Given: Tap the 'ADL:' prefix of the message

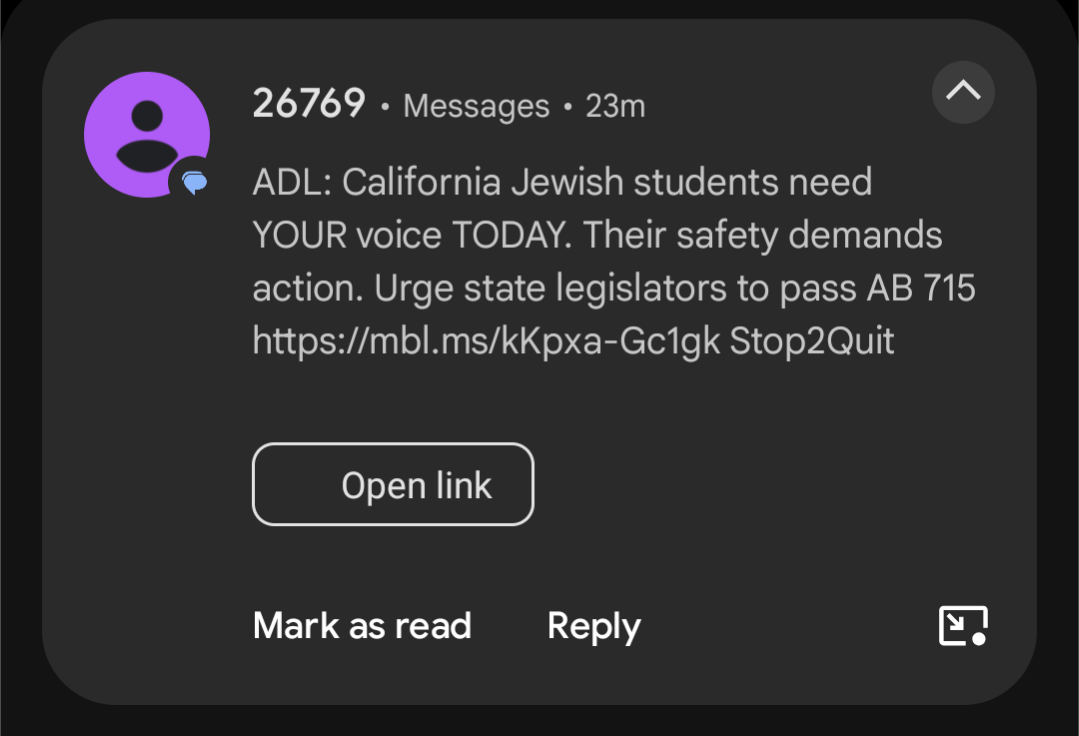Looking at the screenshot, I should [x=292, y=183].
